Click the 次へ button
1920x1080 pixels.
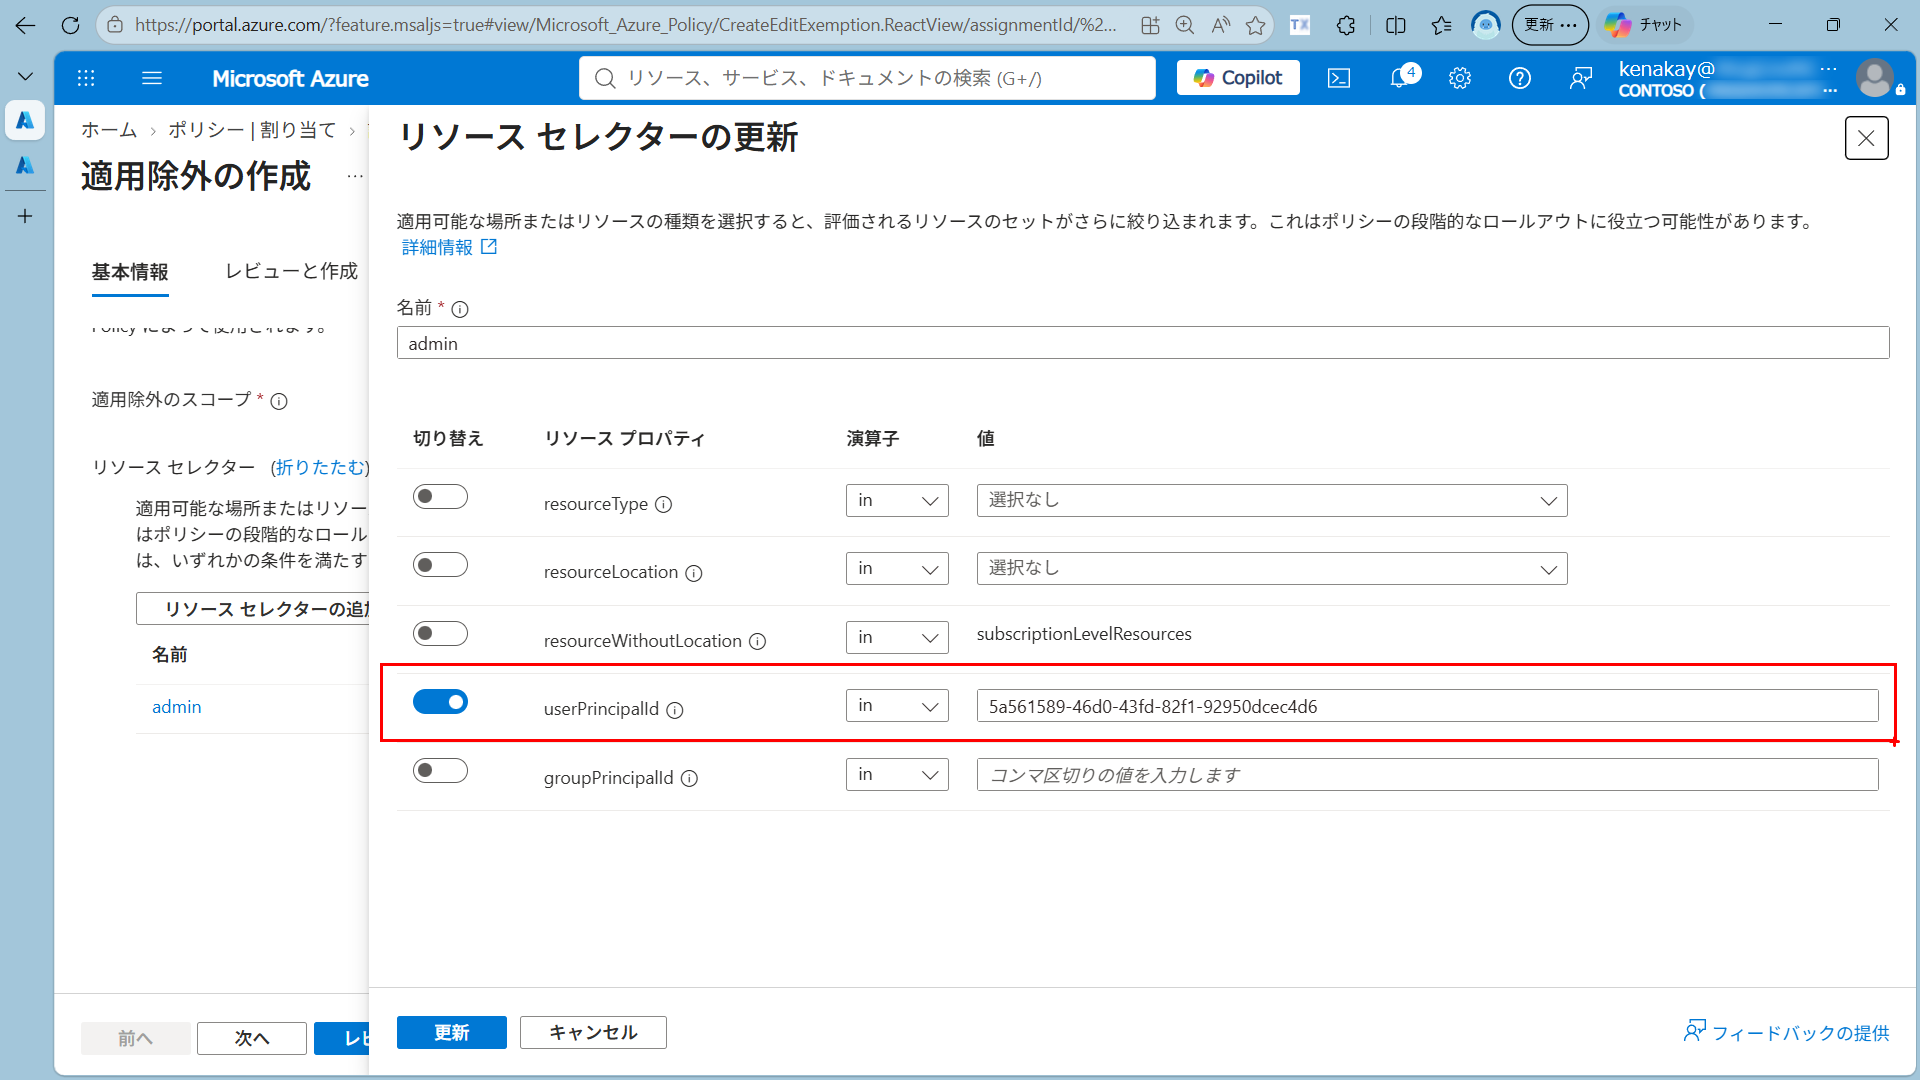pyautogui.click(x=252, y=1039)
